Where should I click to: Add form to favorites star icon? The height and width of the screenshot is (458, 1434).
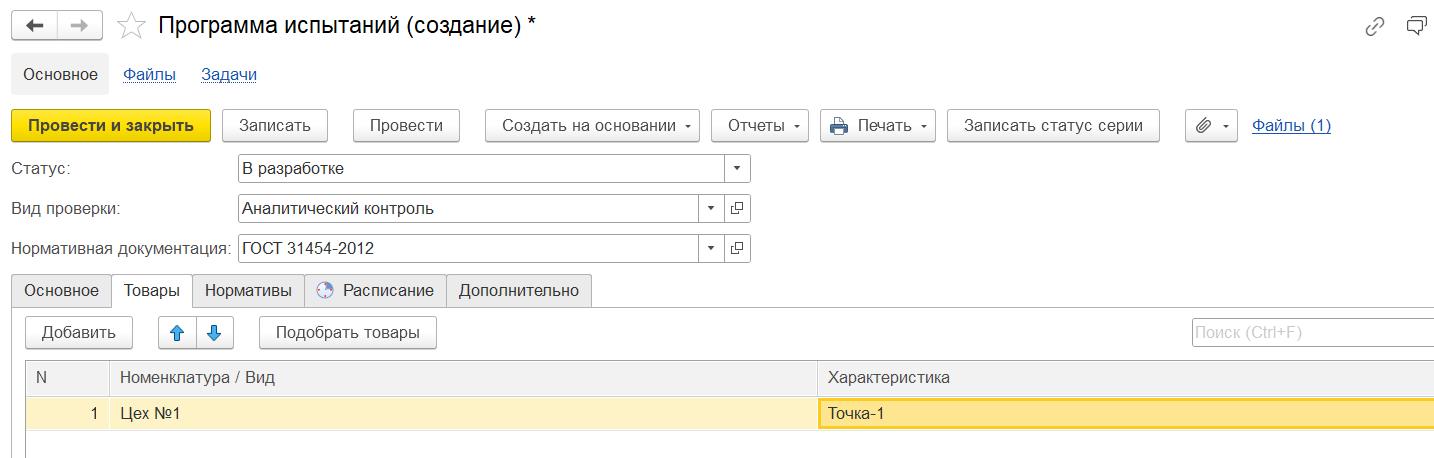pos(131,26)
